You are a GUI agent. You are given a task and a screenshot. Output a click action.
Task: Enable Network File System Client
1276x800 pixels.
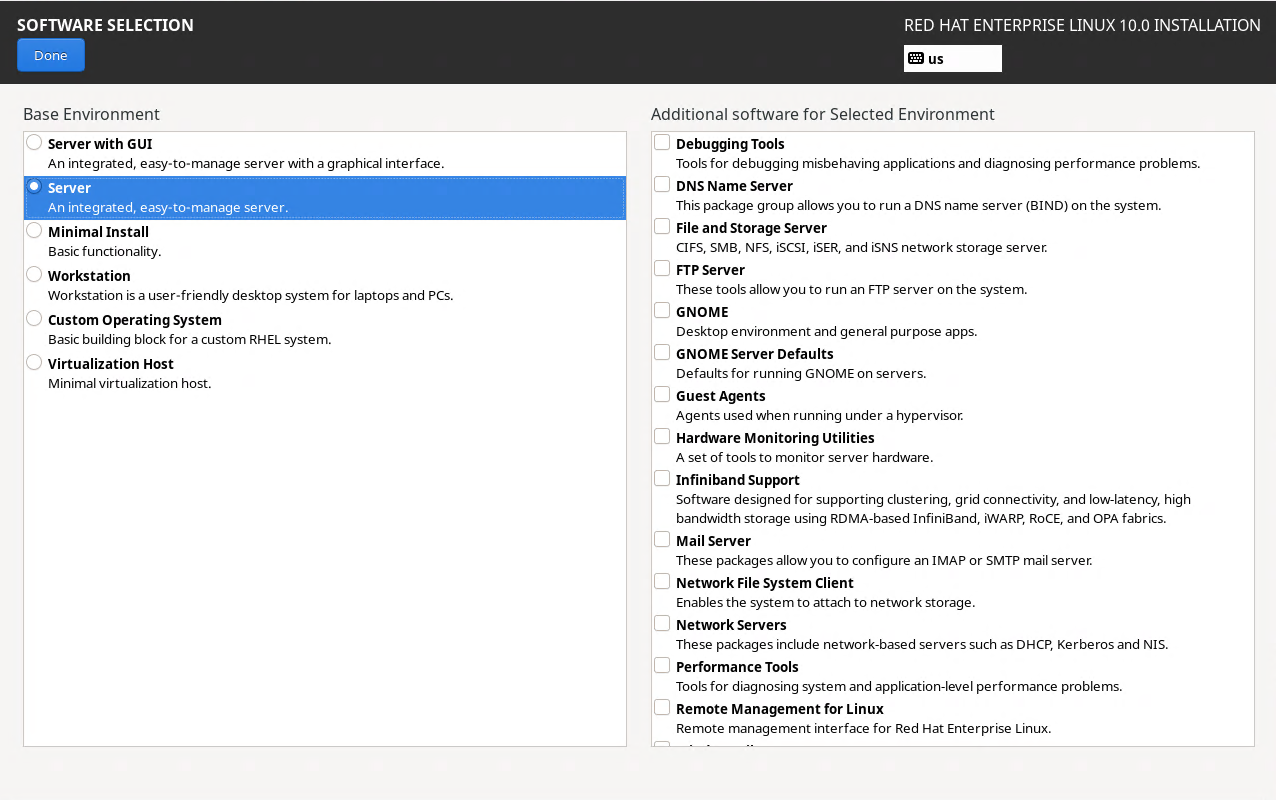point(662,582)
